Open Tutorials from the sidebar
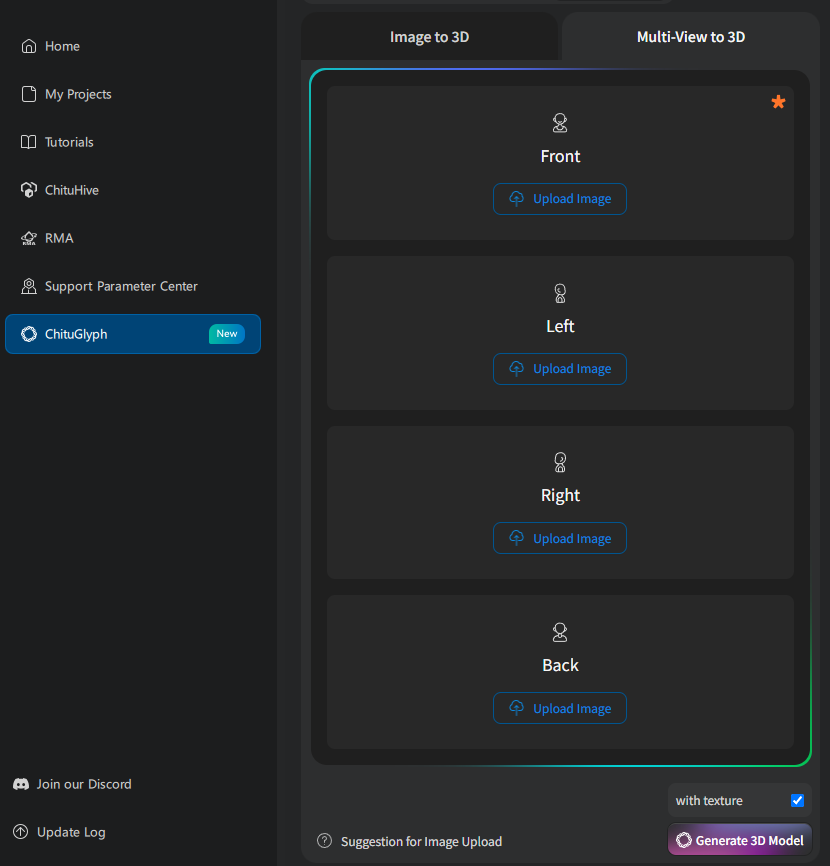This screenshot has height=866, width=830. pyautogui.click(x=133, y=142)
